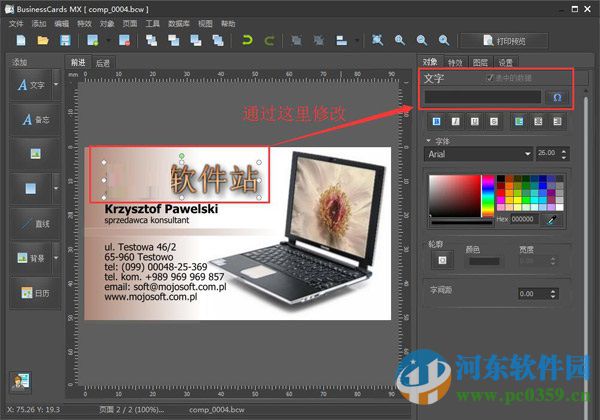Add a 文字 text object
The image size is (600, 420).
coord(31,85)
